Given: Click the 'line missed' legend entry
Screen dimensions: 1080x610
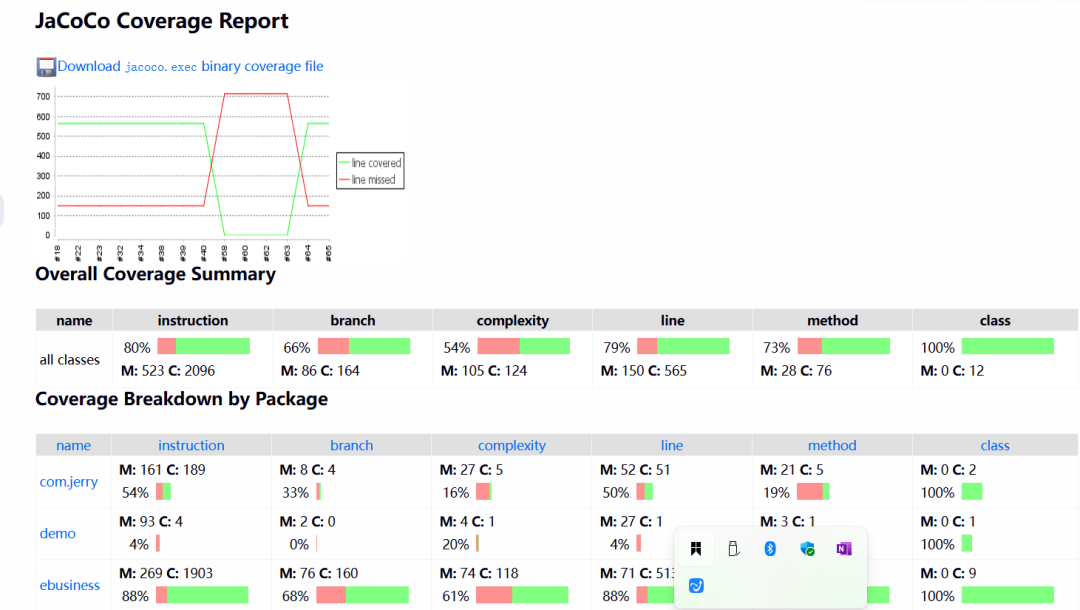Looking at the screenshot, I should [367, 180].
